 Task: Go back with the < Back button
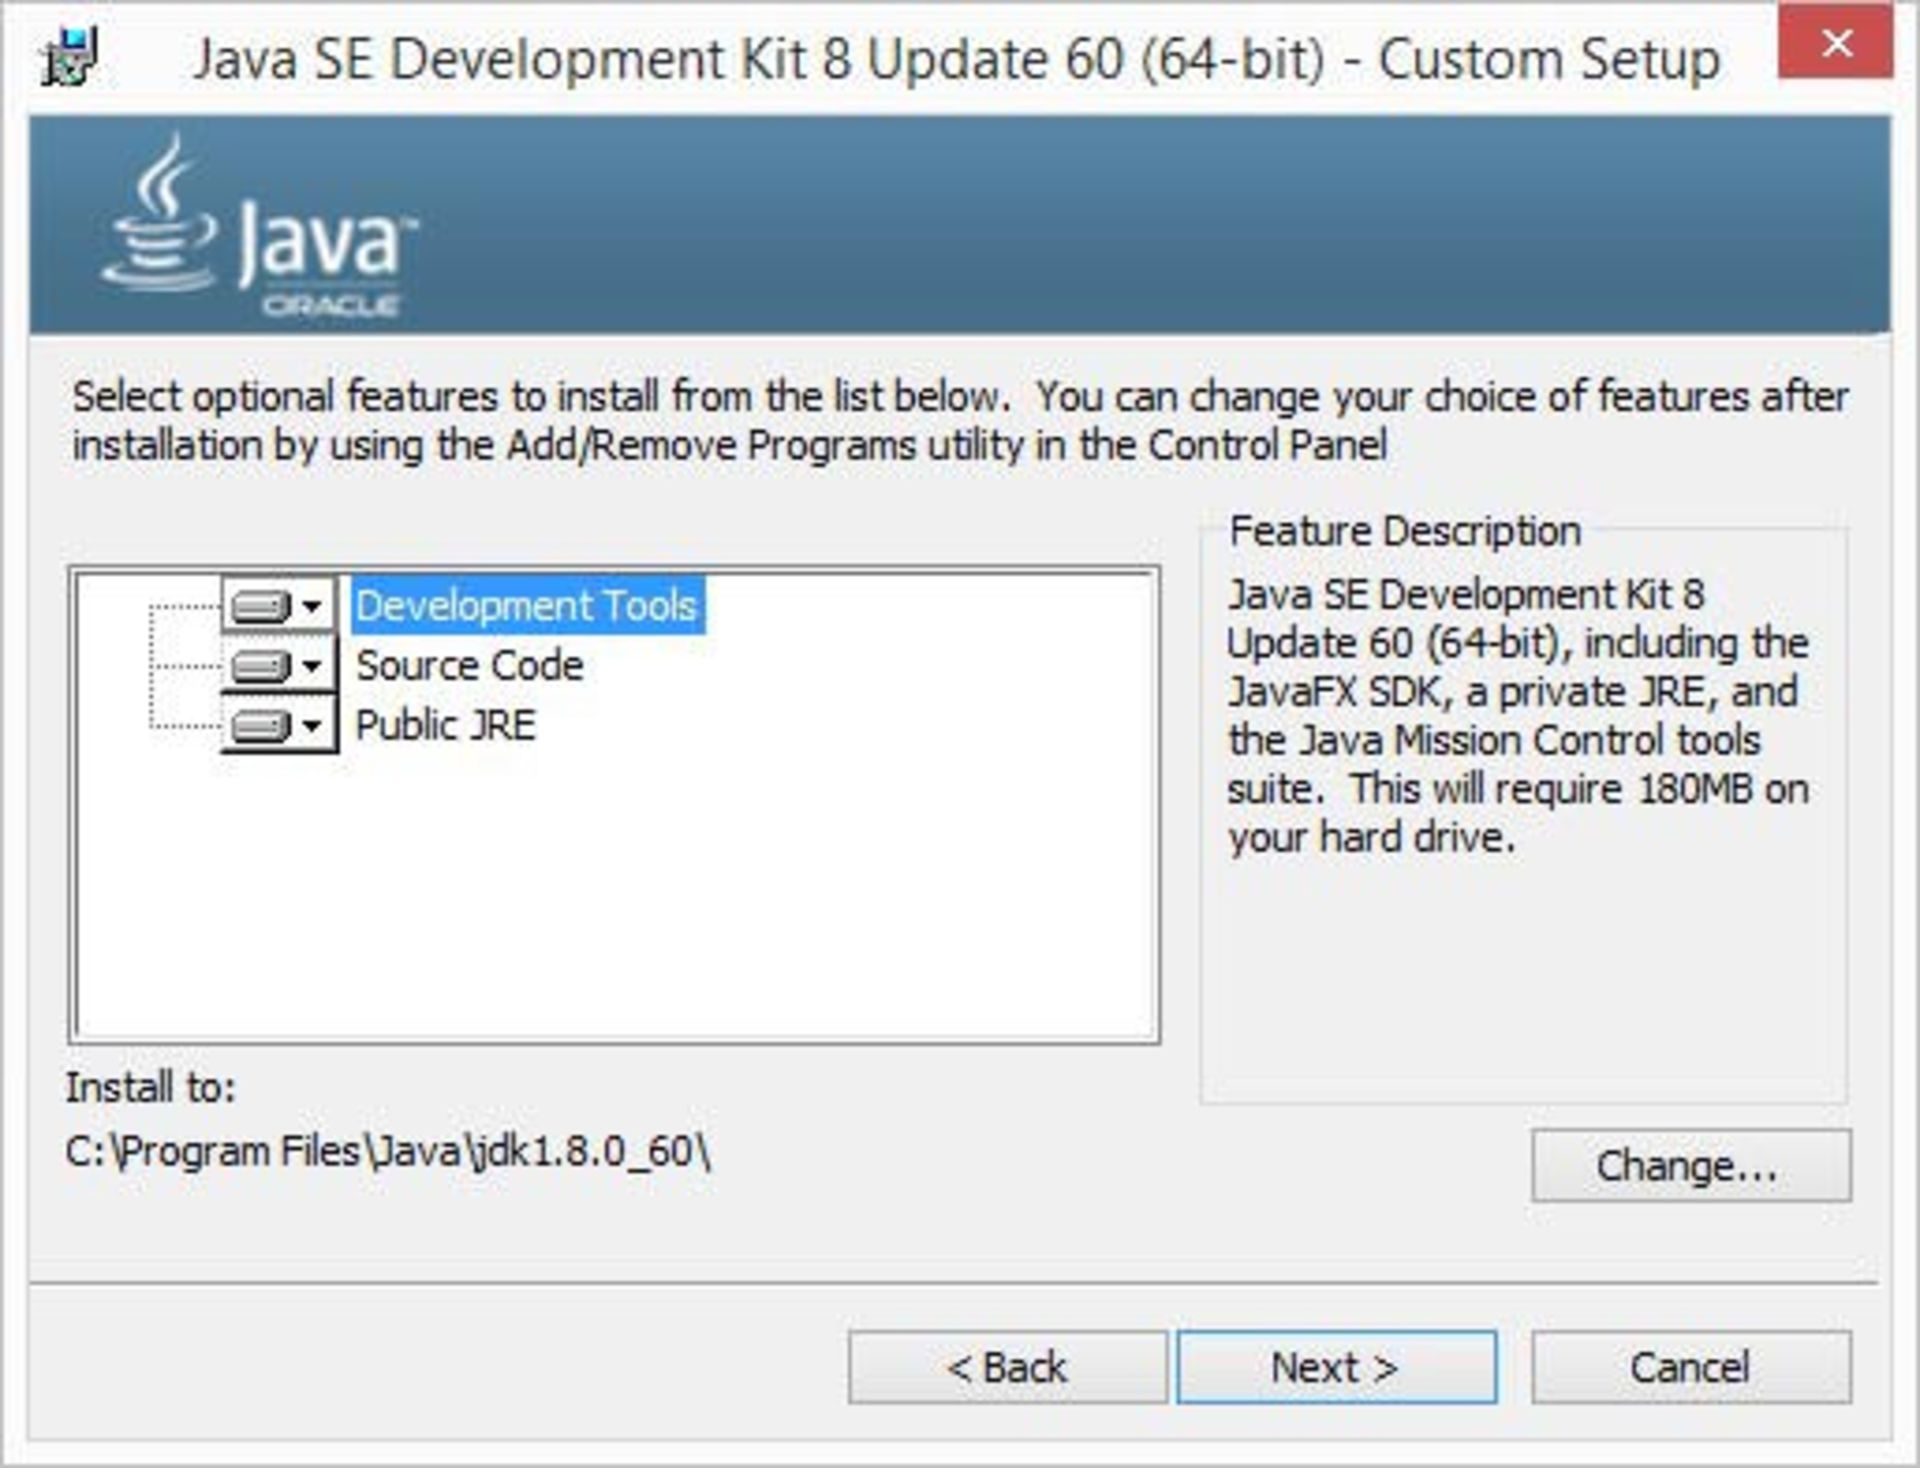pos(1007,1367)
